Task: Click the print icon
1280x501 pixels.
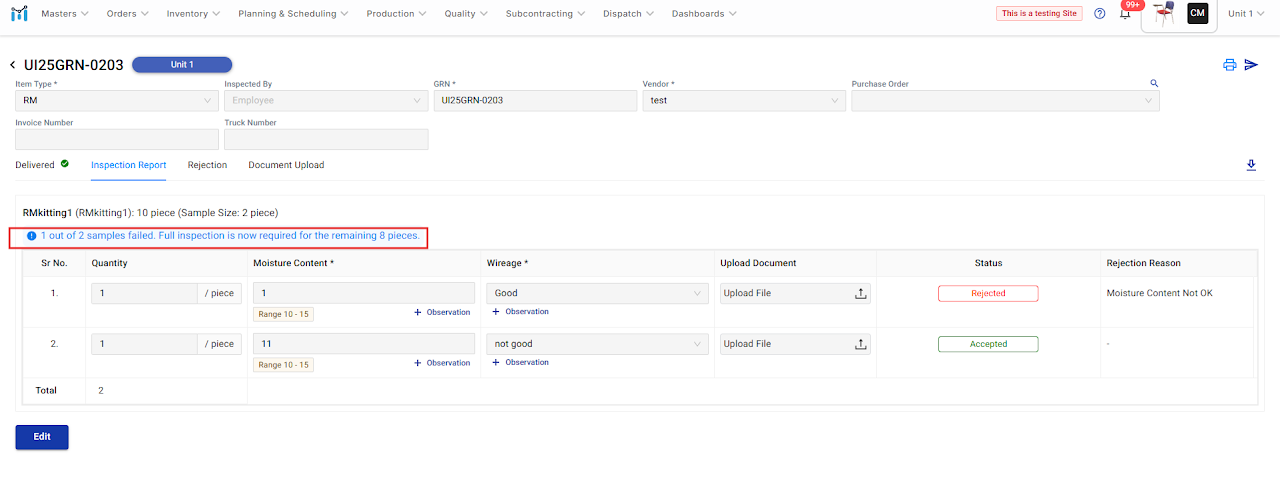Action: pos(1229,65)
